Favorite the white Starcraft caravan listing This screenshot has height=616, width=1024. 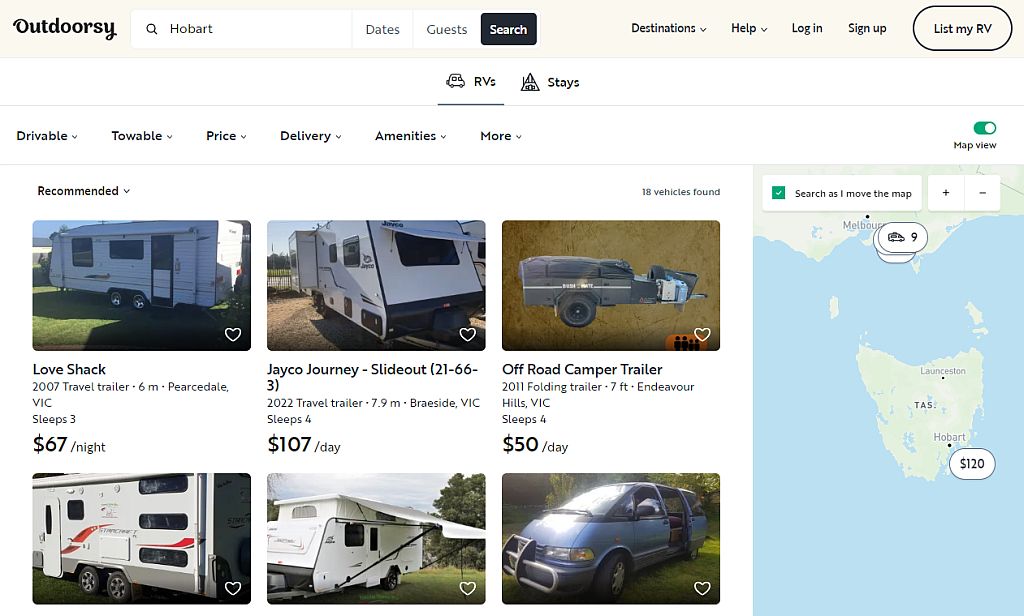tap(232, 588)
